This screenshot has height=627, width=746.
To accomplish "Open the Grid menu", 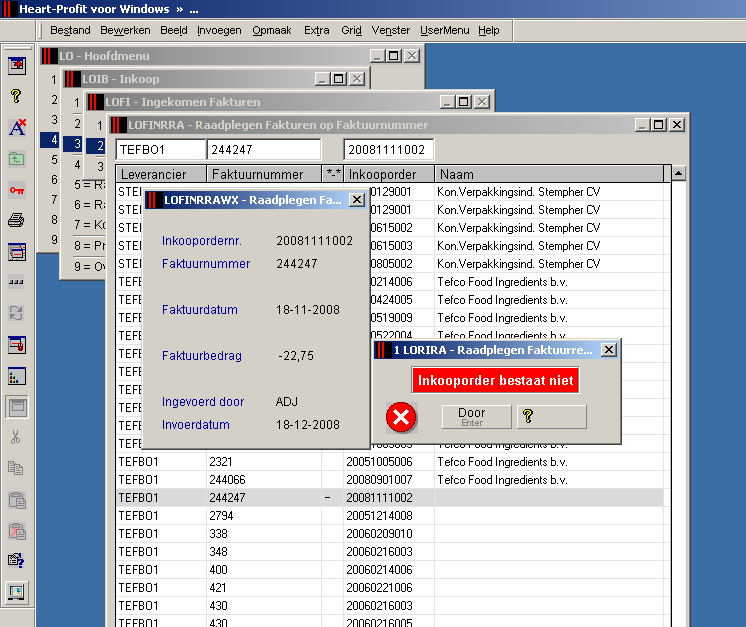I will (351, 30).
